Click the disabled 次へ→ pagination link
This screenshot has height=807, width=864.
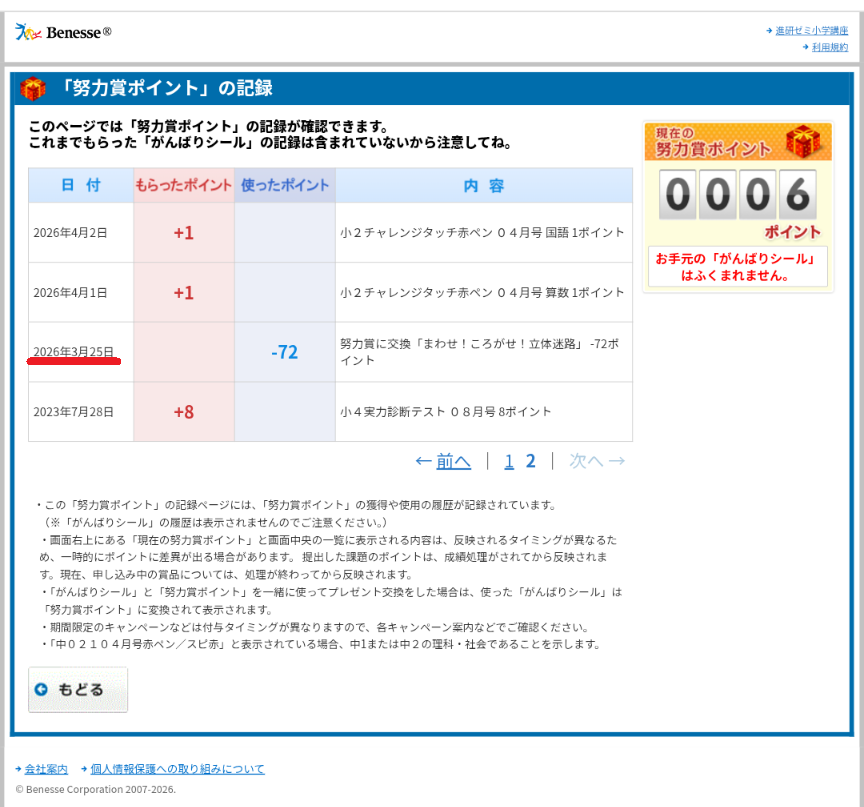click(597, 461)
